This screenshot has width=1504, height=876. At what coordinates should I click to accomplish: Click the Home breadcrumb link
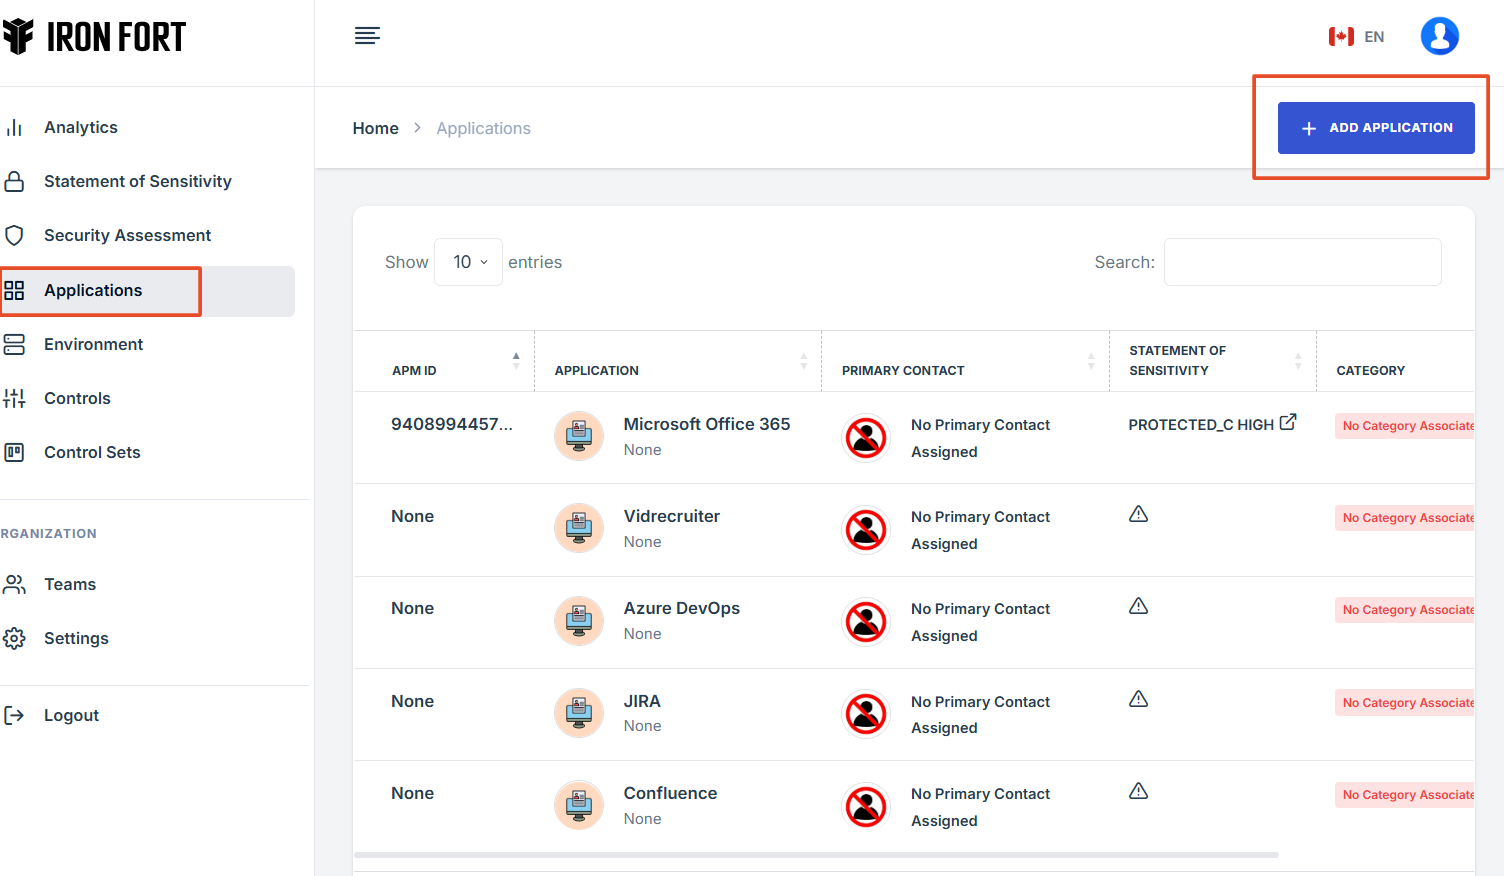click(375, 128)
